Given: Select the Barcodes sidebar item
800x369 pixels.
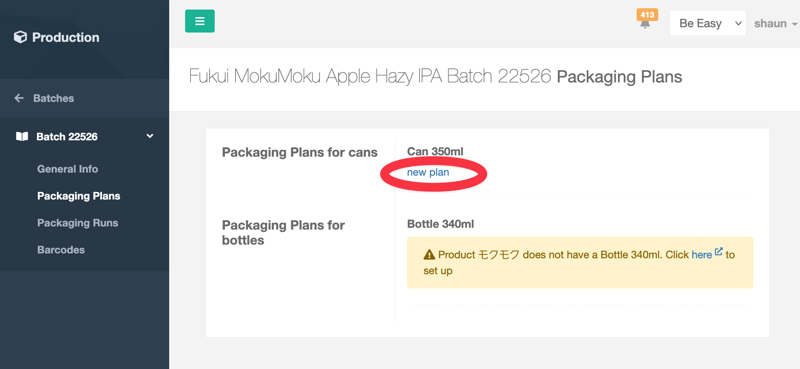Looking at the screenshot, I should (61, 250).
